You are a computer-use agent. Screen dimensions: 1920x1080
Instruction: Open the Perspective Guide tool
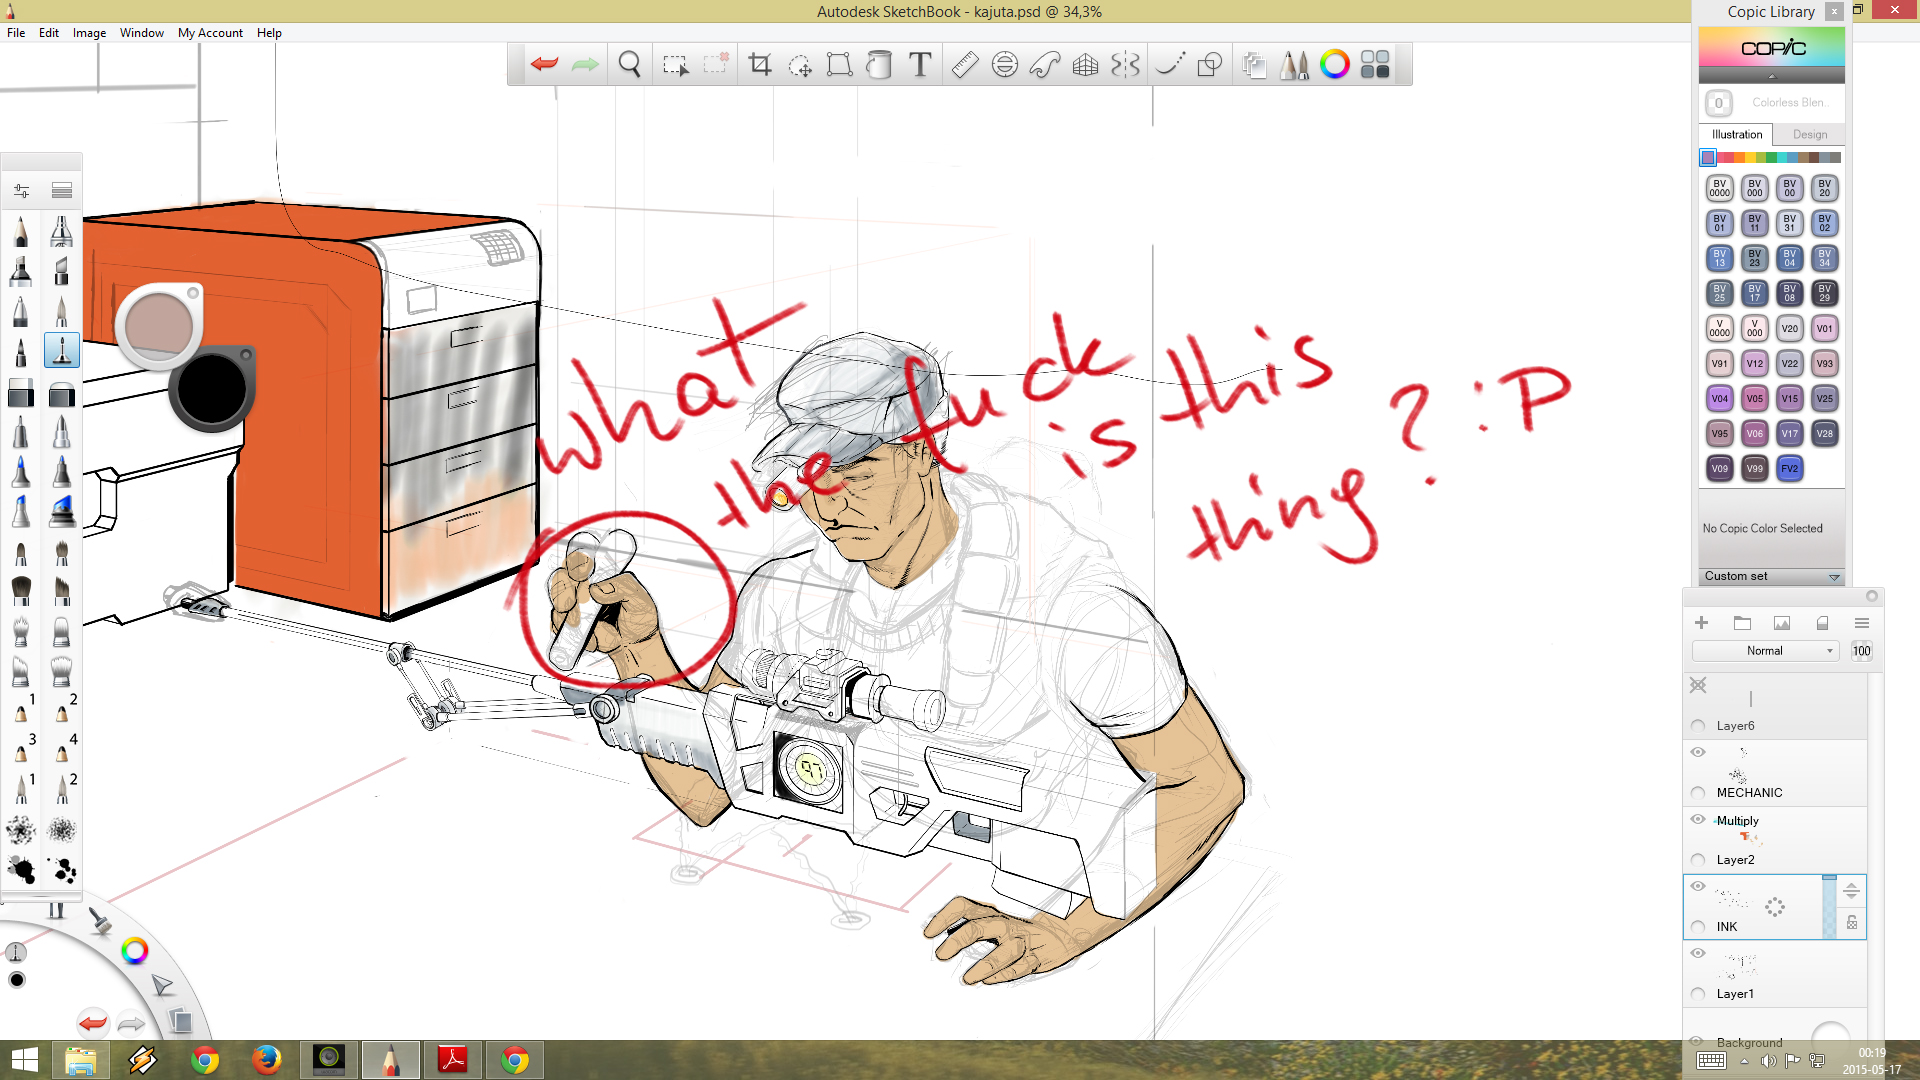[x=1085, y=65]
